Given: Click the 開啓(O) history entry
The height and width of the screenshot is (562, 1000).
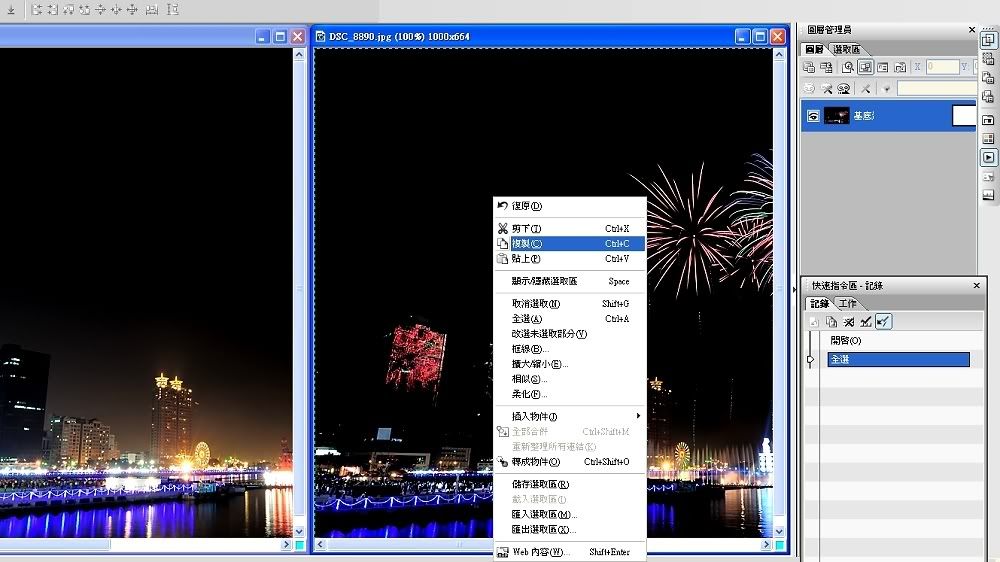Looking at the screenshot, I should 845,341.
